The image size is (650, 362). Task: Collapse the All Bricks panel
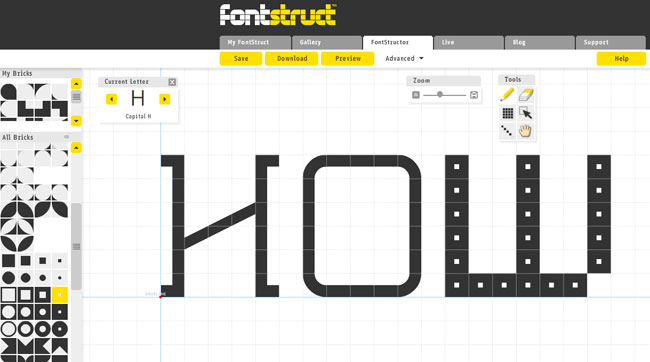tap(66, 137)
